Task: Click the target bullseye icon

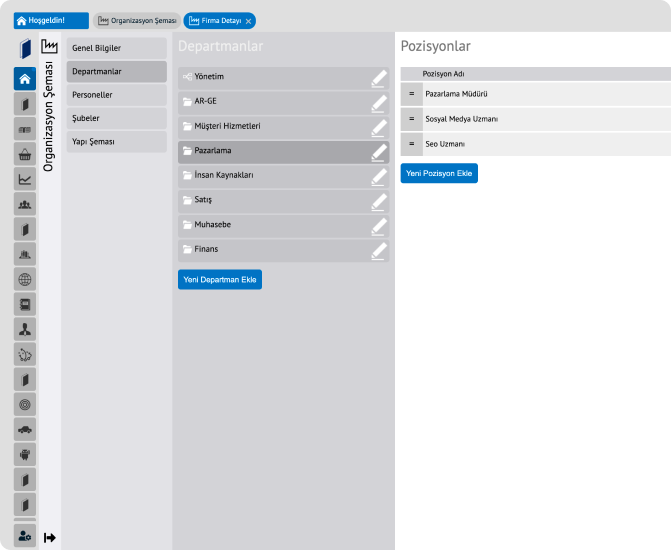Action: click(25, 404)
